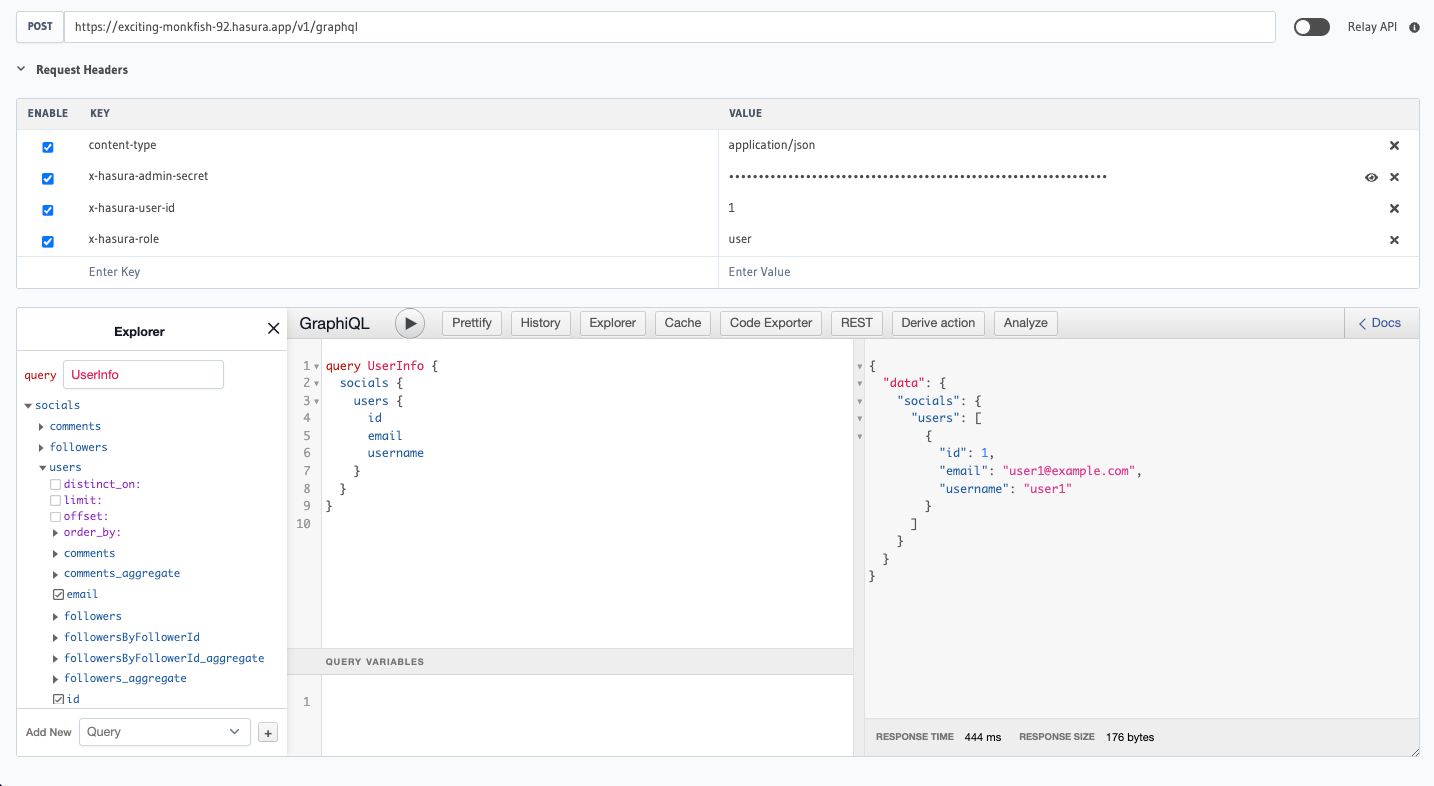Collapse the Request Headers section

pos(20,69)
